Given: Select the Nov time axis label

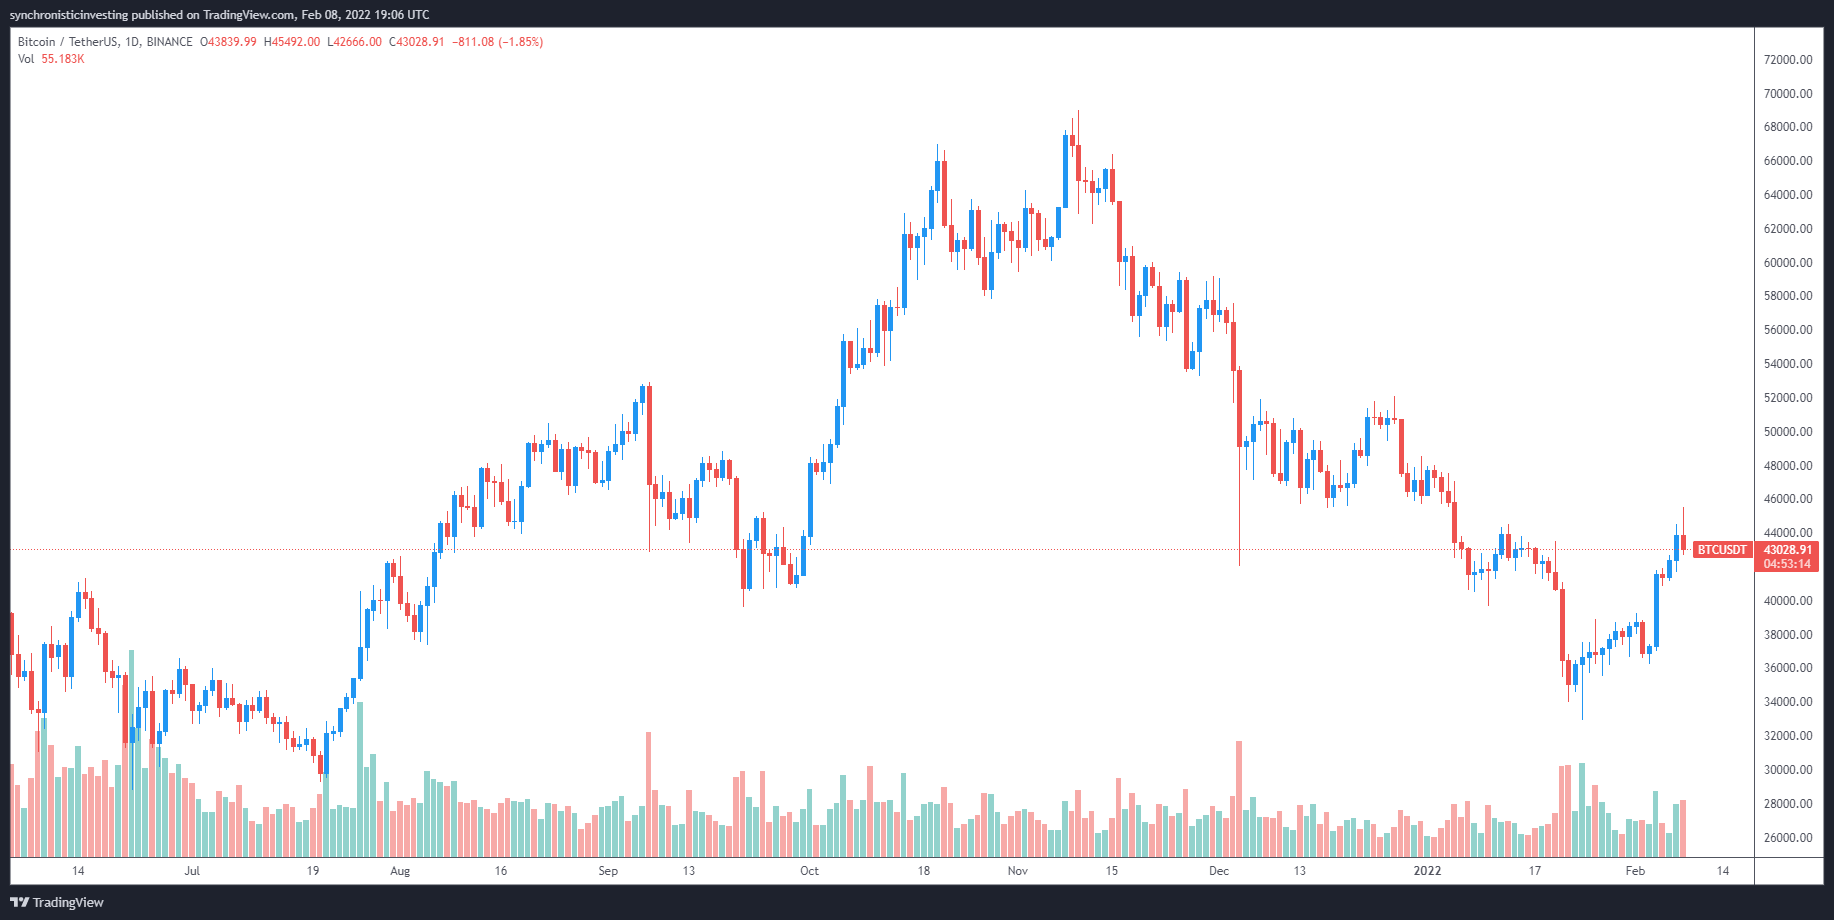Looking at the screenshot, I should click(1017, 871).
